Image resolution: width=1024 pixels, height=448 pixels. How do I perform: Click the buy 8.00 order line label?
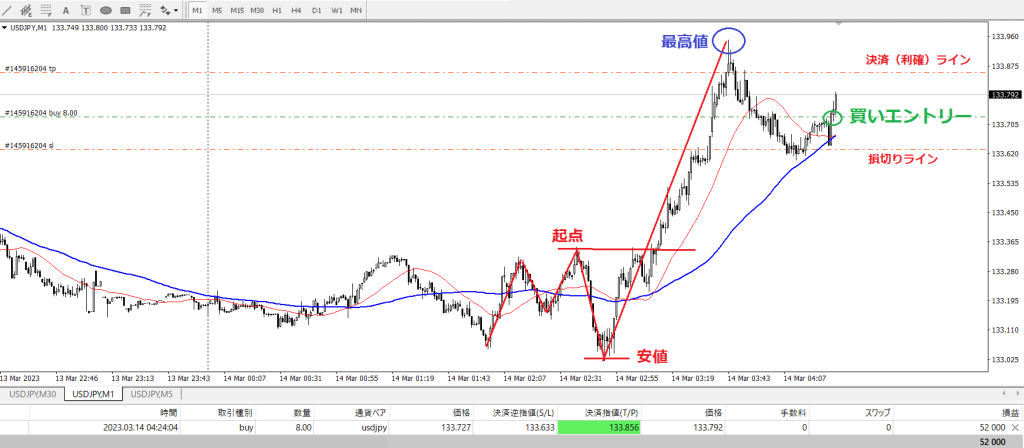(x=42, y=113)
